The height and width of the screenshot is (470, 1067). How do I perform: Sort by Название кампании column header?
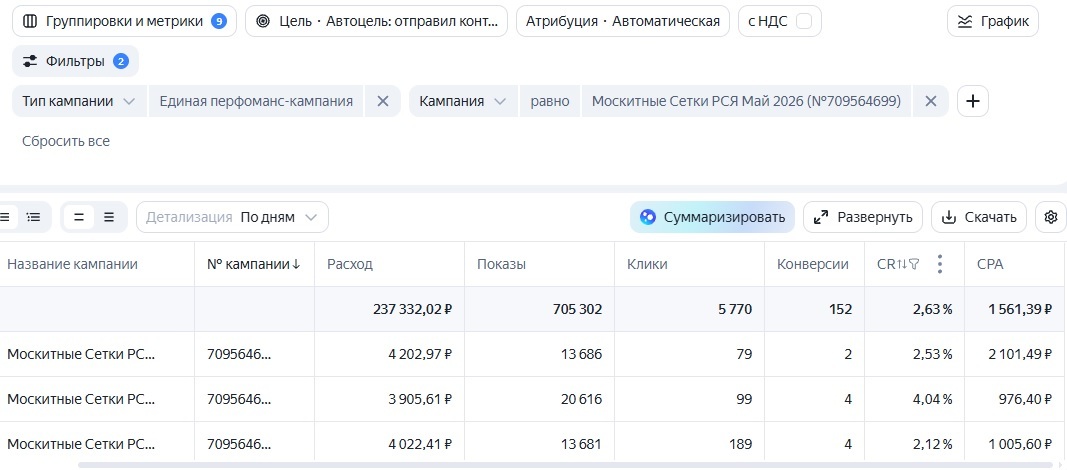tap(72, 265)
